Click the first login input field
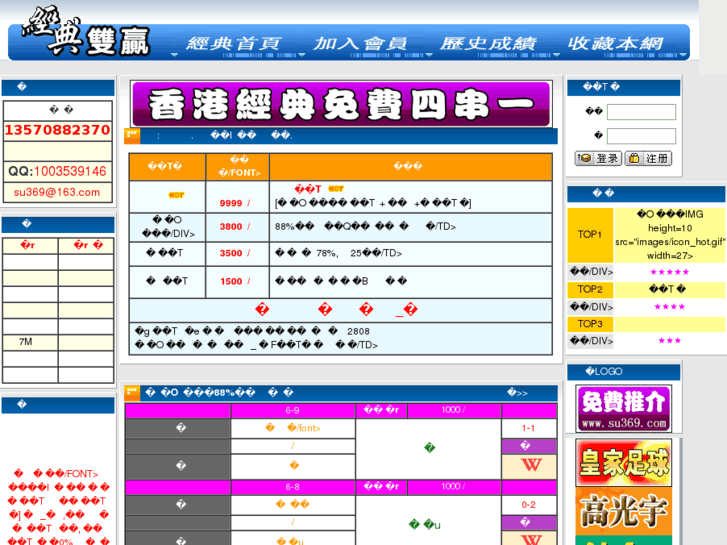The width and height of the screenshot is (727, 545). [641, 112]
